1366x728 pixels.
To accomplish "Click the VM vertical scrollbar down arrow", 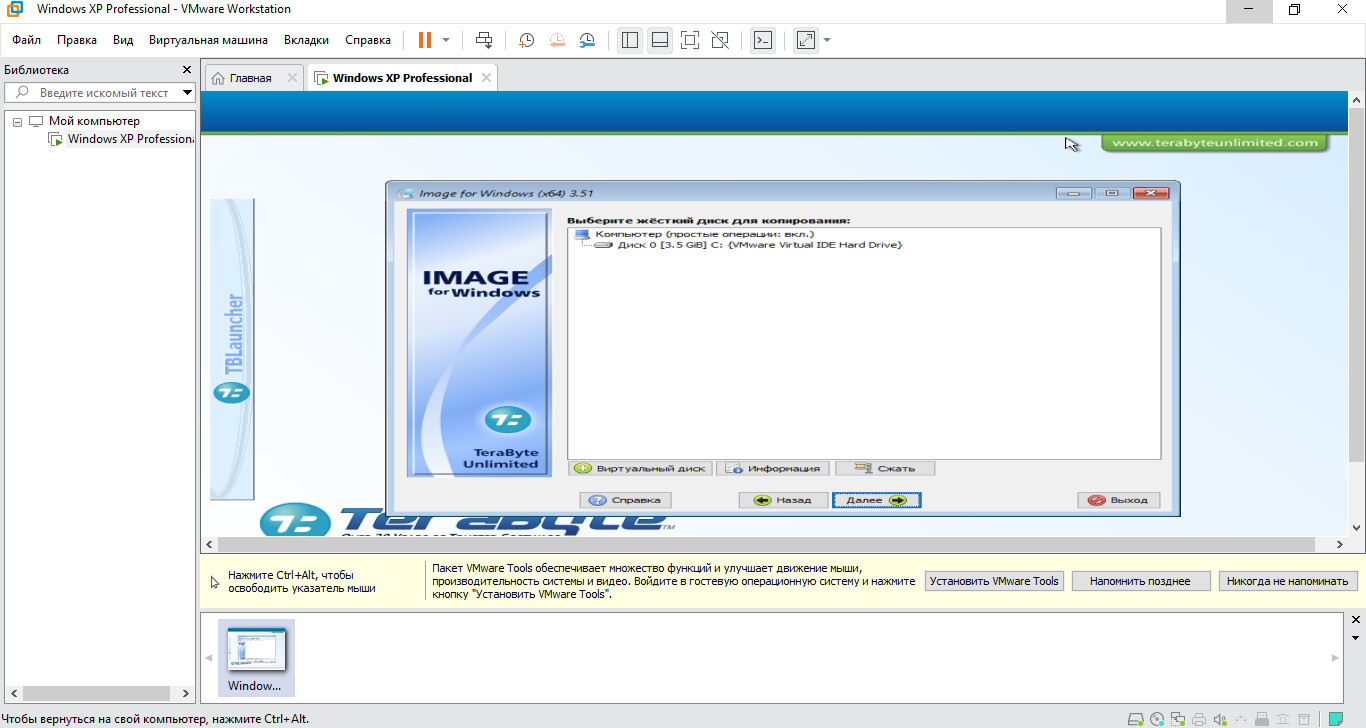I will pos(1356,528).
